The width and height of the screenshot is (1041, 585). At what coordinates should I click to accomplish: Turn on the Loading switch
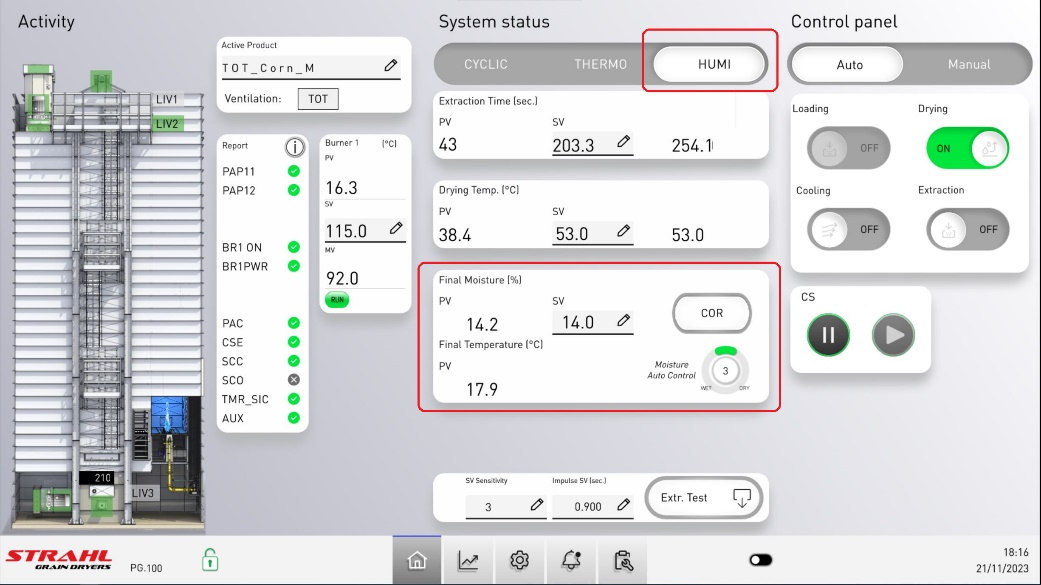[x=849, y=148]
